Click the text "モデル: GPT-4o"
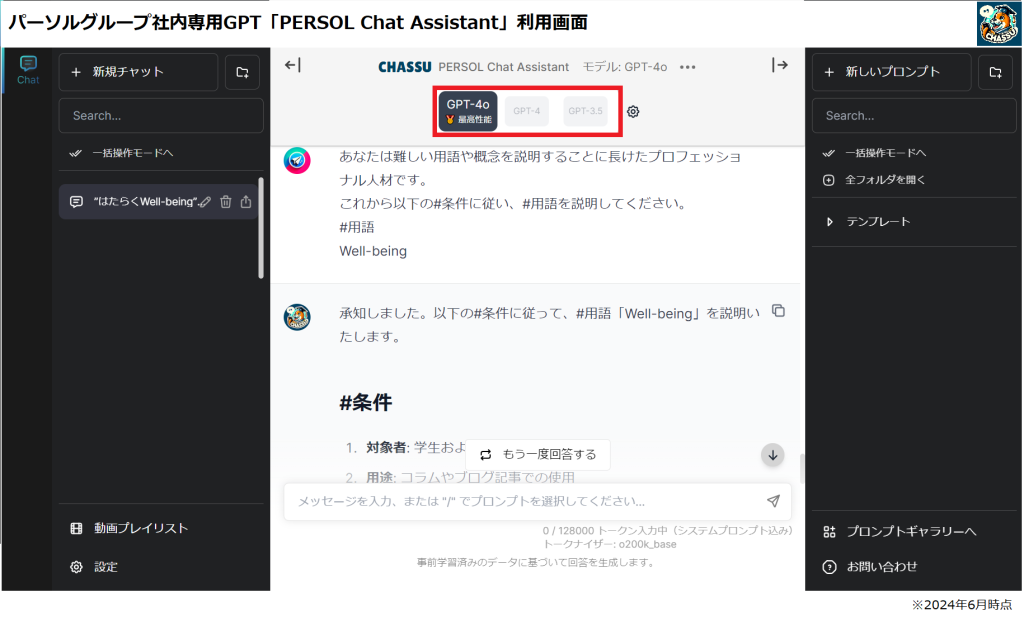Screen dimensions: 1024x621 click(x=625, y=67)
